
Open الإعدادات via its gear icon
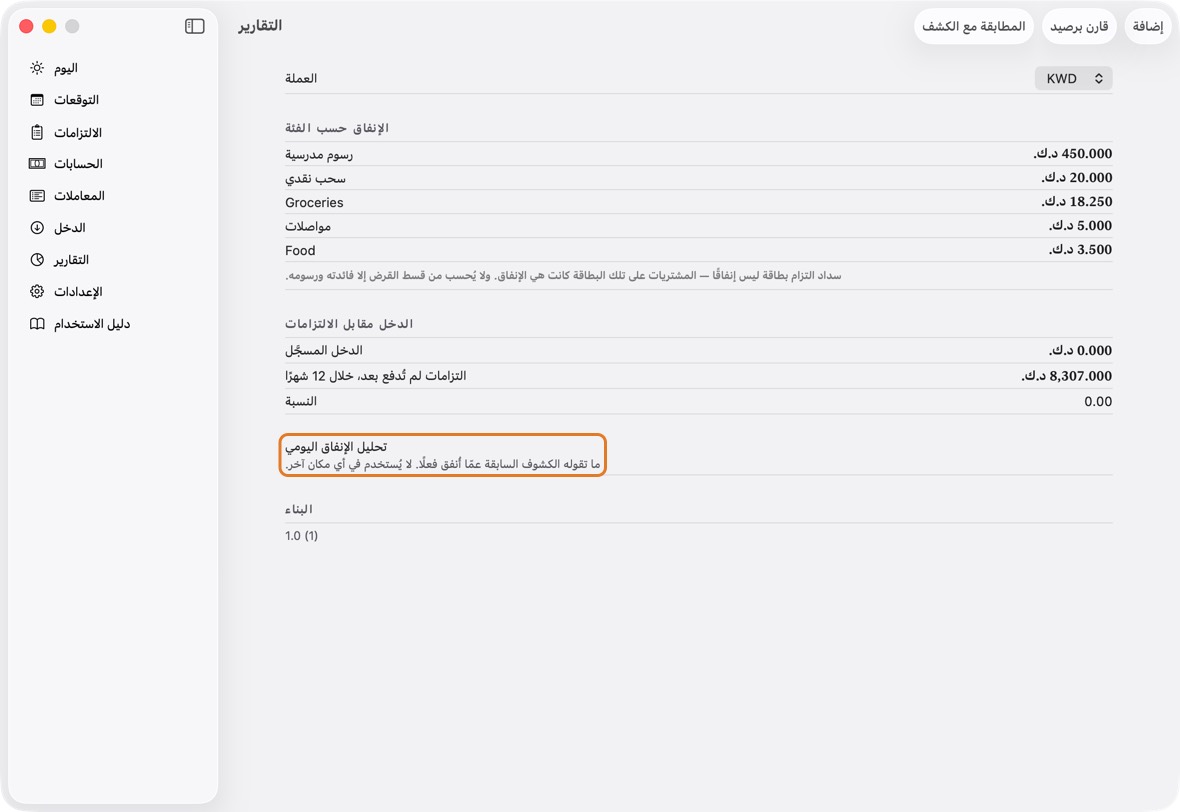(x=37, y=291)
